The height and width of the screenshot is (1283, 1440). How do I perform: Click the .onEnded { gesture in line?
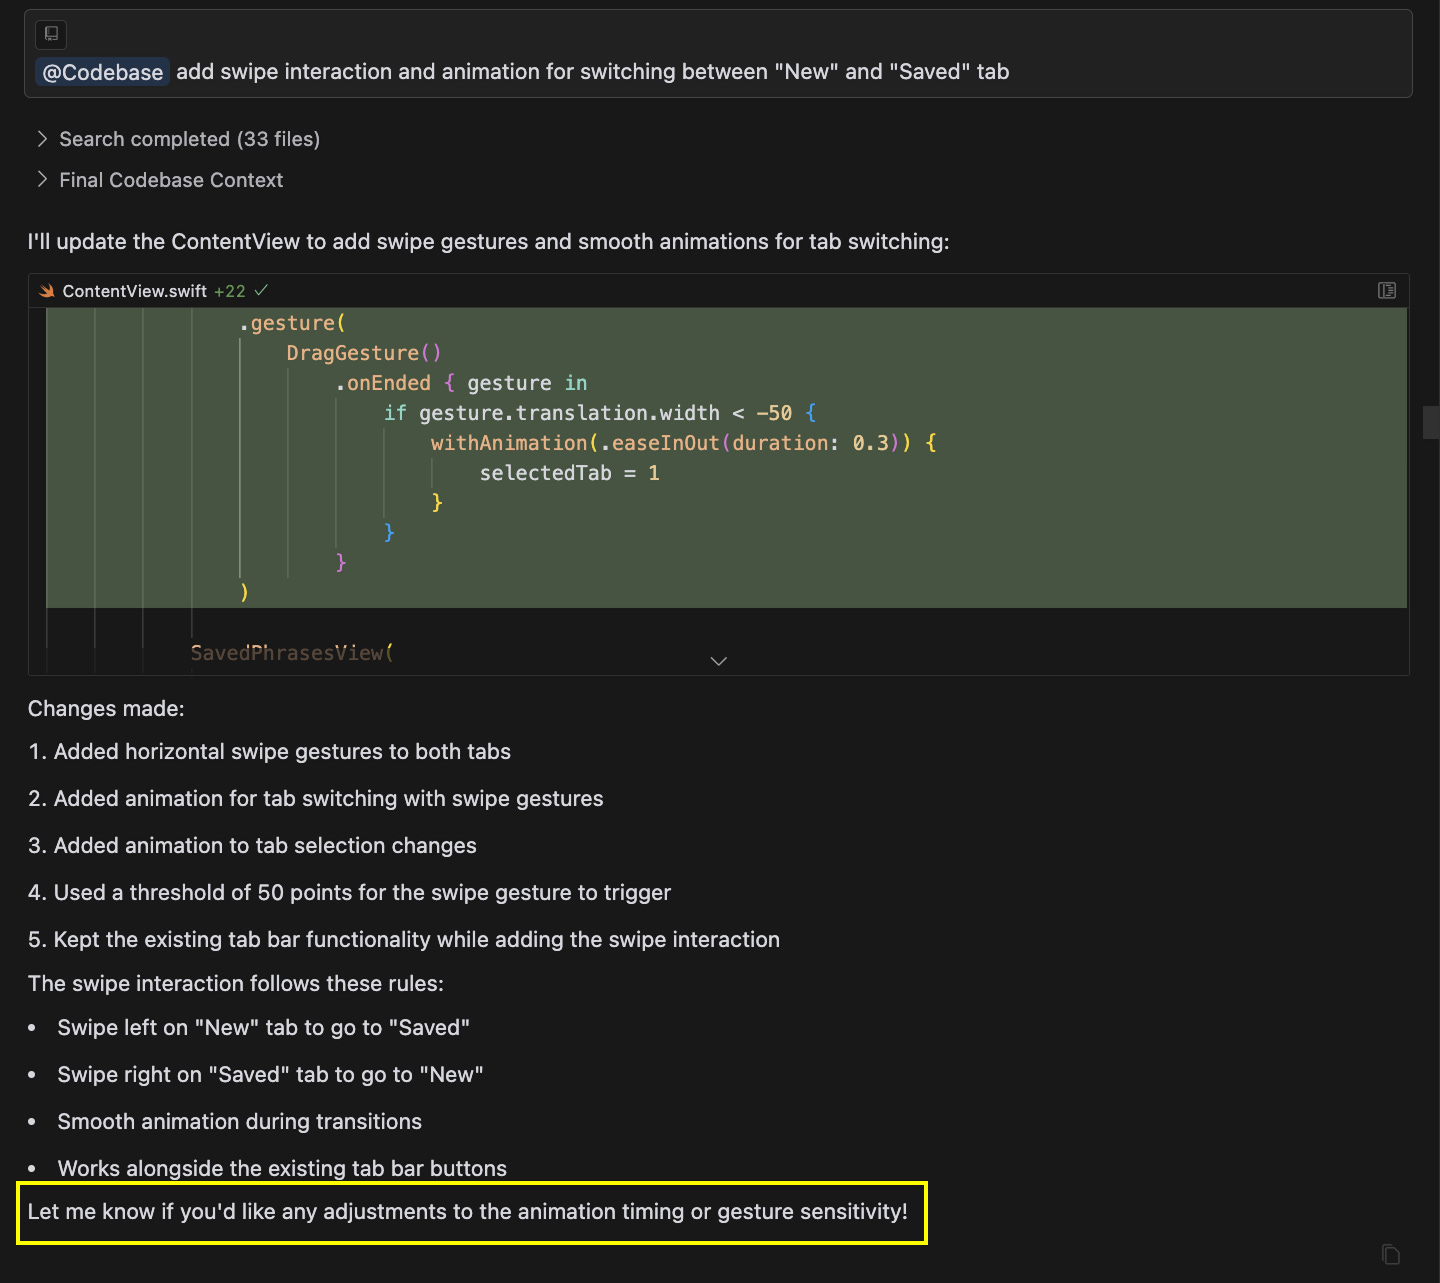tap(461, 383)
